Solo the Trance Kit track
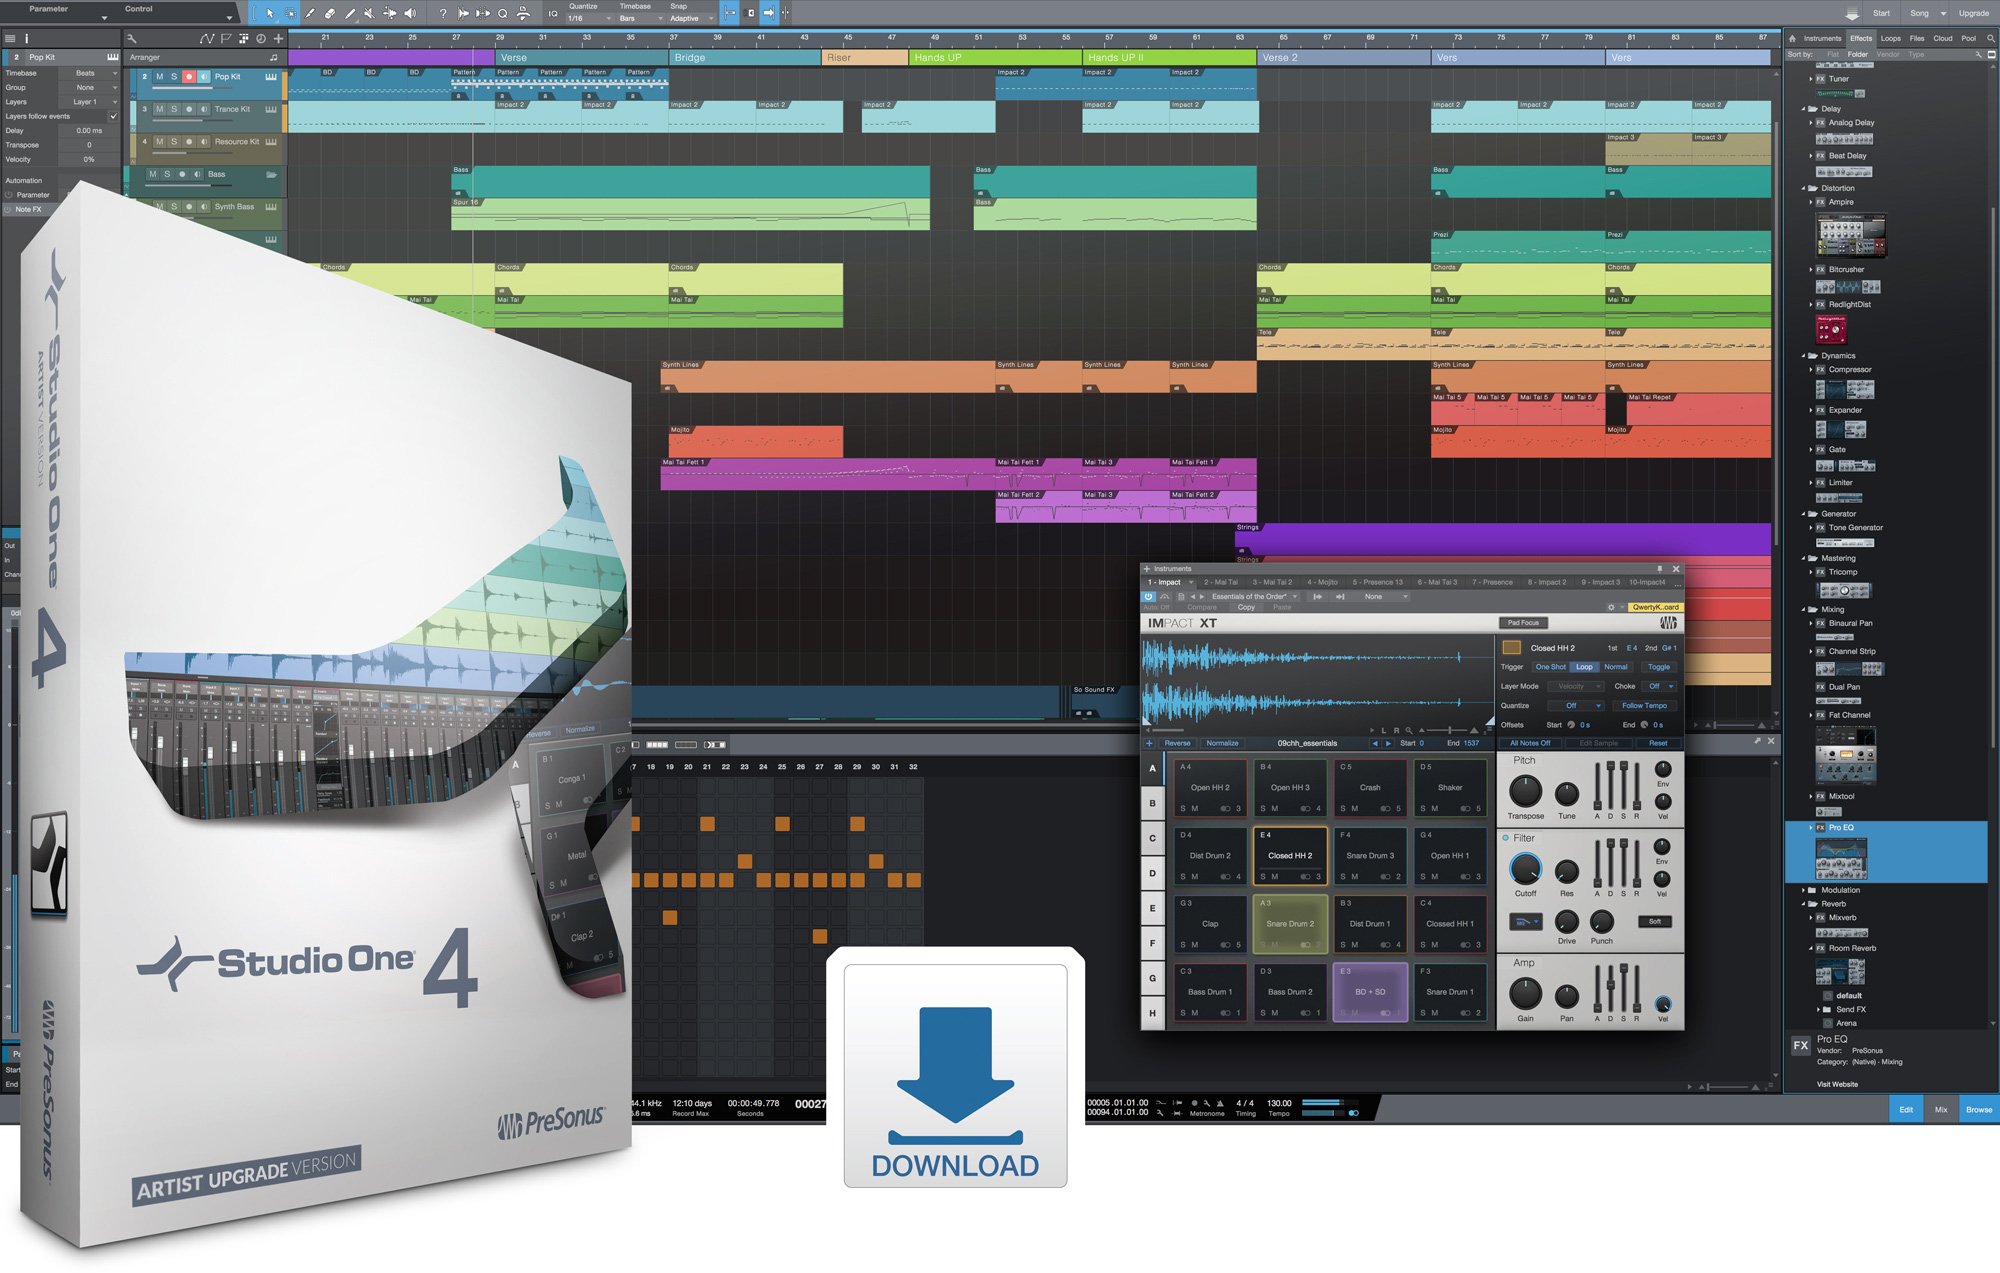 pyautogui.click(x=174, y=109)
